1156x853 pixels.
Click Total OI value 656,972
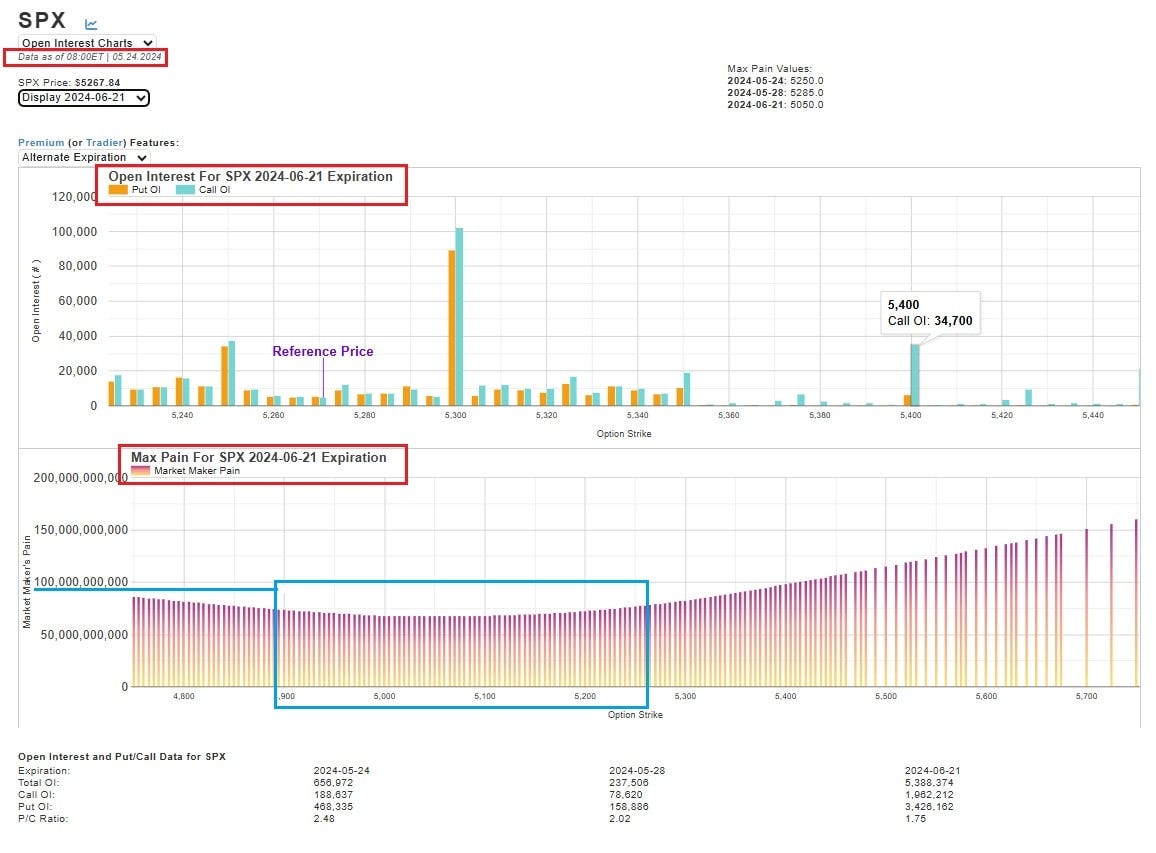(333, 782)
